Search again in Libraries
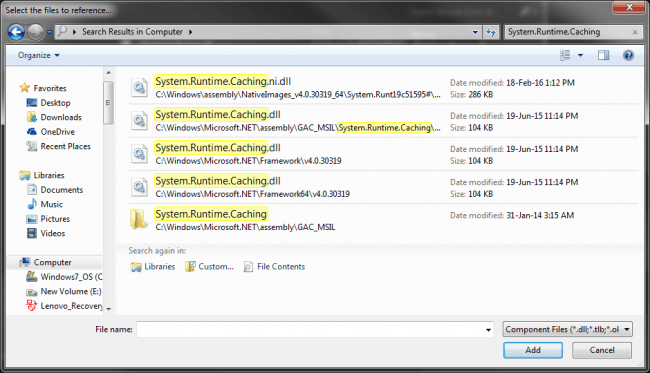 click(x=153, y=266)
